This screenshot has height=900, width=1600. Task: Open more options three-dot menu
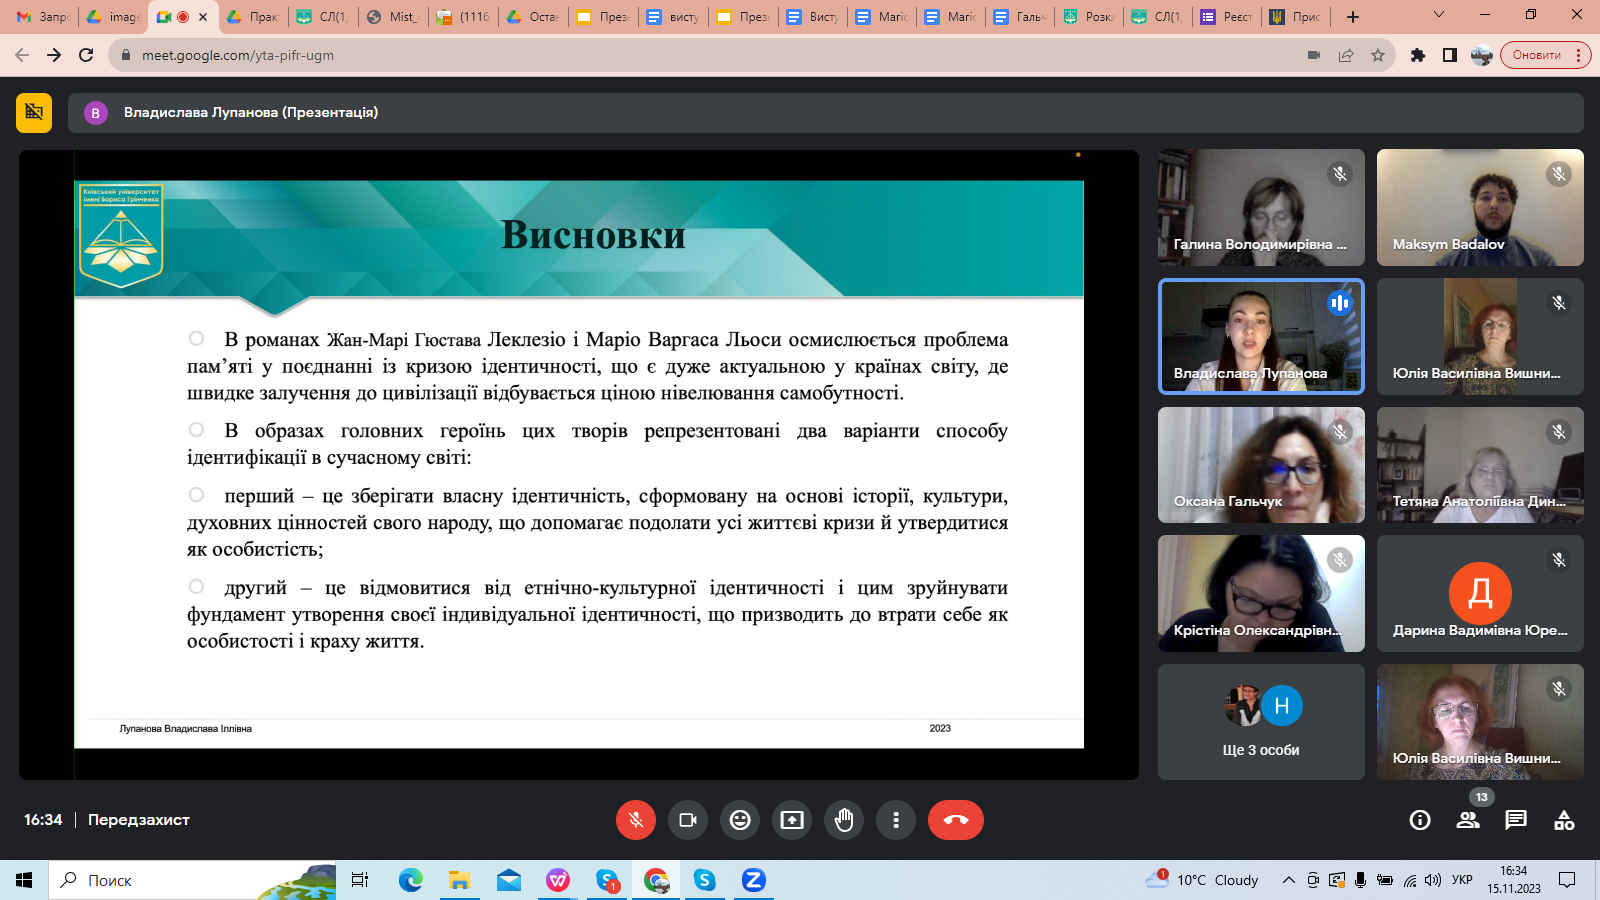(896, 820)
